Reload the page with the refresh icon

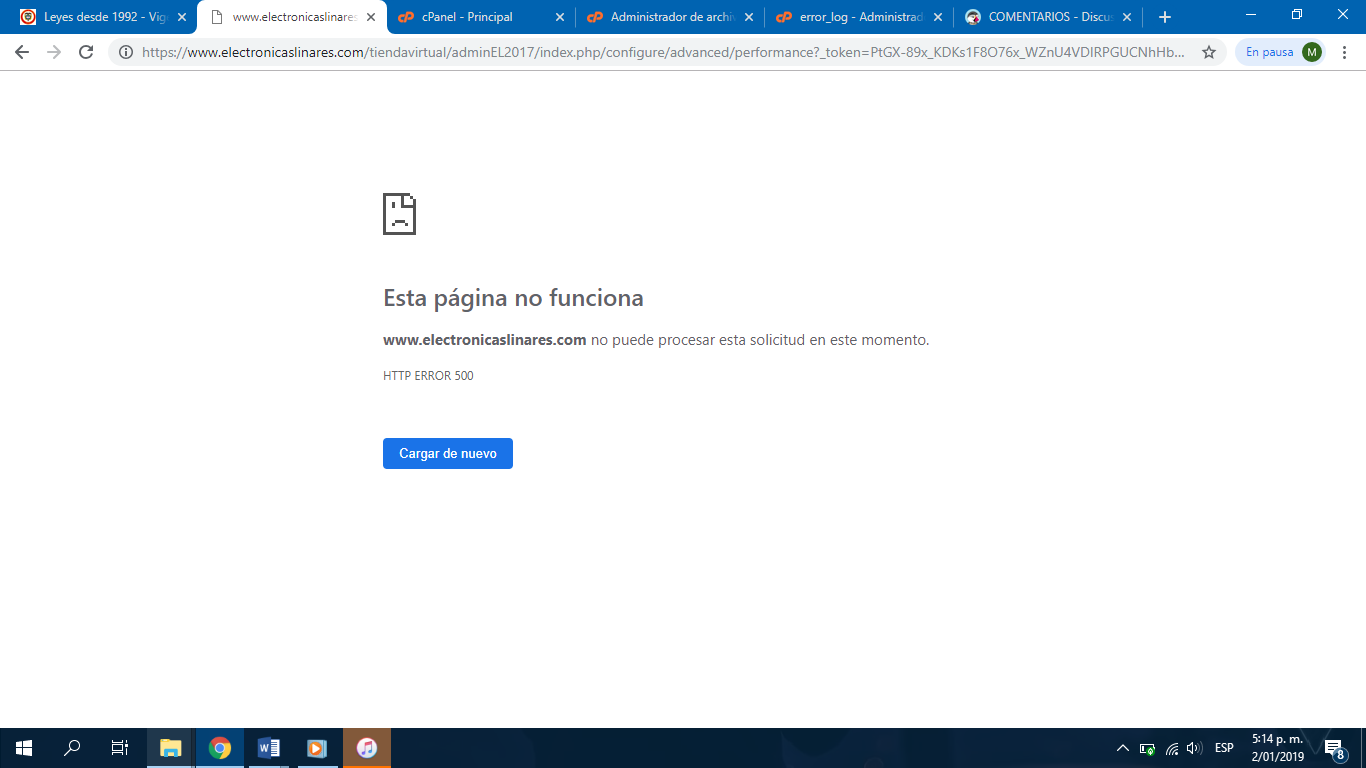pos(86,52)
